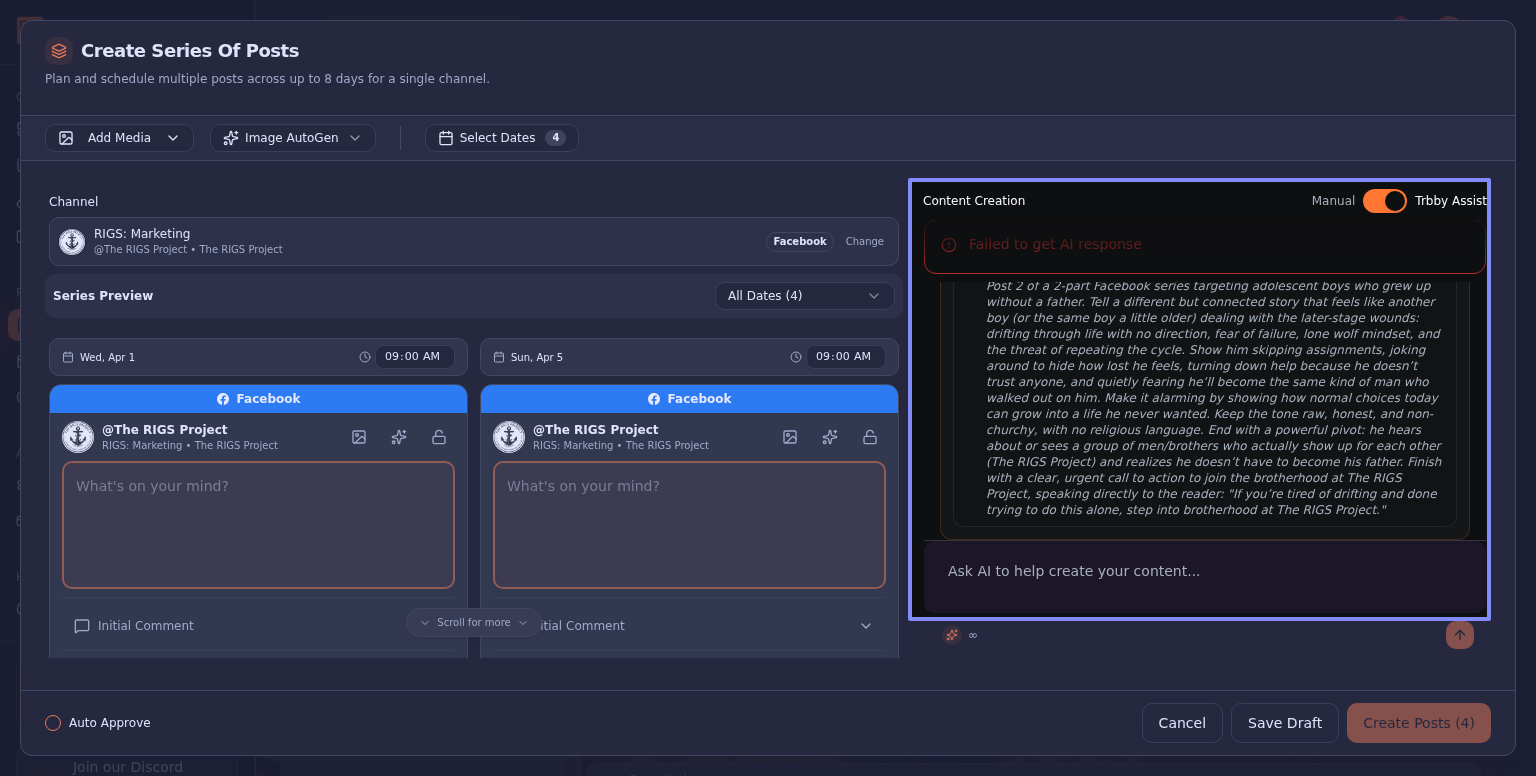Click image icon in Wed, Apr 1 post
The image size is (1536, 776).
(x=359, y=437)
